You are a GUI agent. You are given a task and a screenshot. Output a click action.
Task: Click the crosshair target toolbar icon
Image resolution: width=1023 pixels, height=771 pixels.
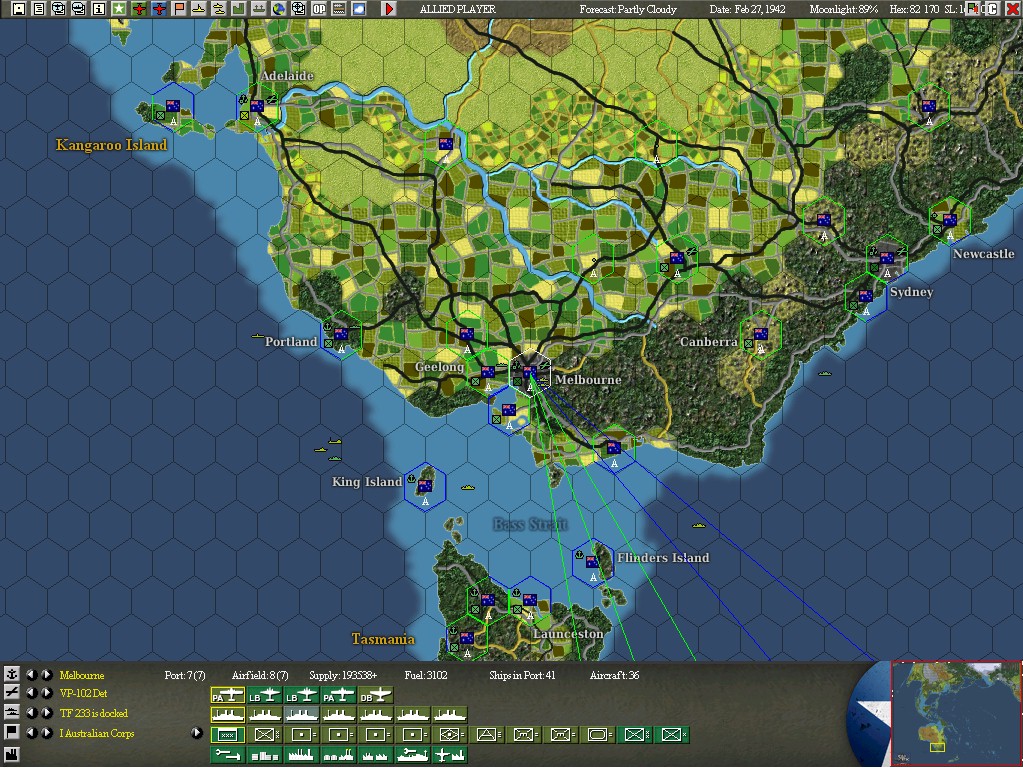point(298,9)
